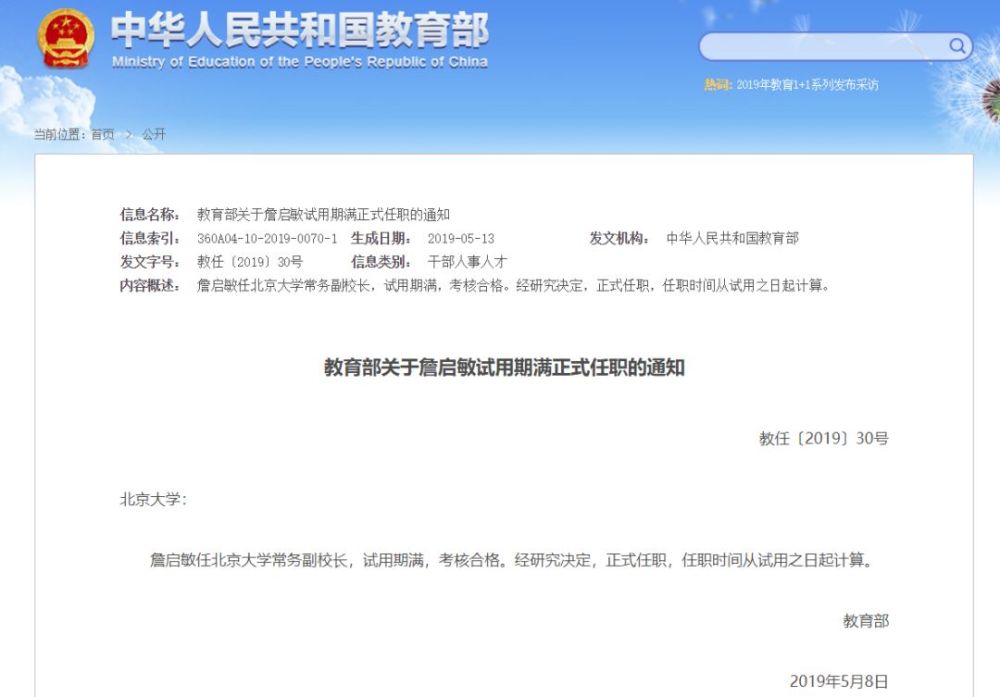Click document number 教任〔2019〕30号 in metadata

tap(250, 262)
